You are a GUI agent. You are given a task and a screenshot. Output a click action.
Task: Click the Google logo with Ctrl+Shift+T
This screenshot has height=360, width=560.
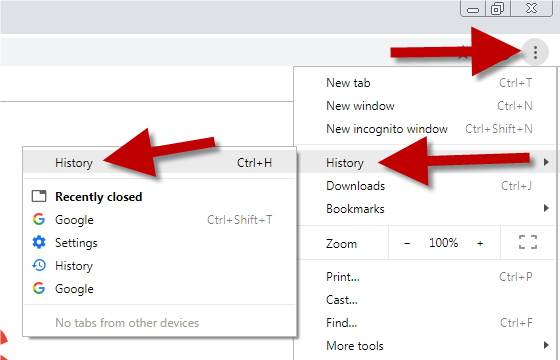point(39,219)
